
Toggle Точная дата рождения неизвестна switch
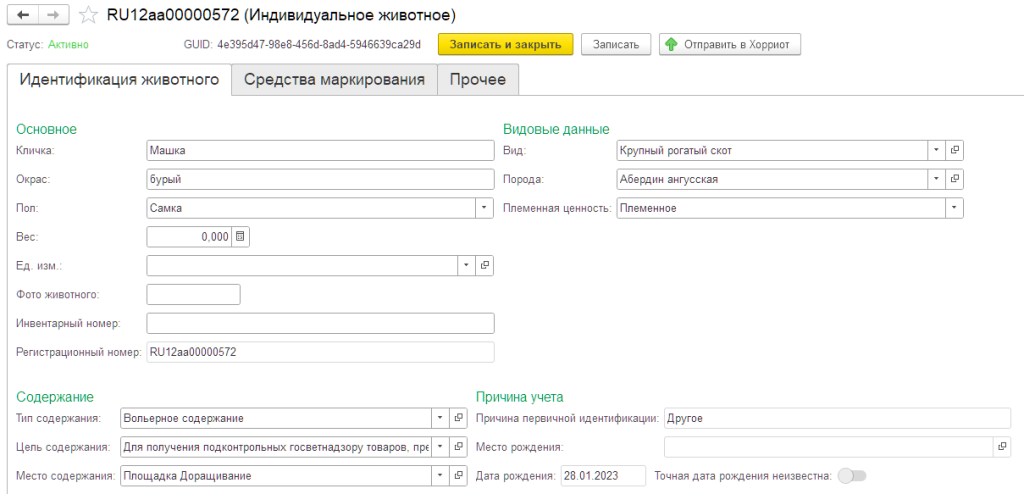click(852, 476)
